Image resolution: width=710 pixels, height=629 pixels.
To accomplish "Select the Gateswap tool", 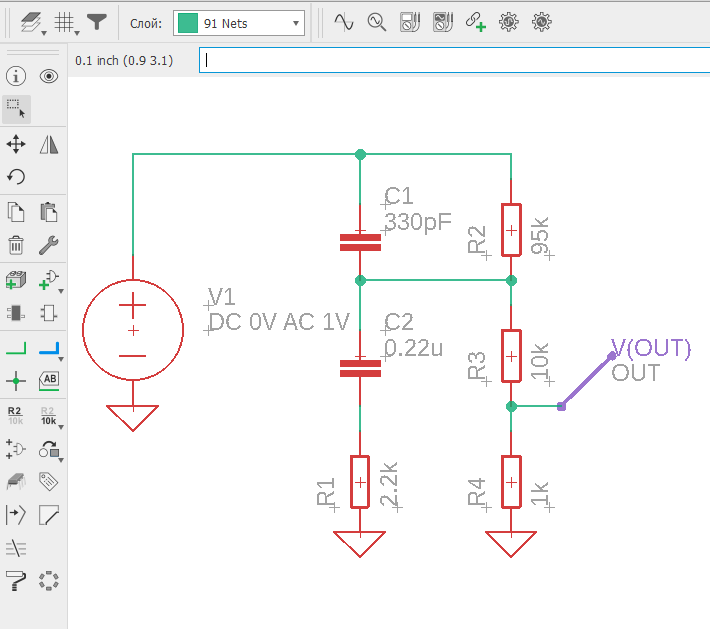I will click(x=16, y=449).
